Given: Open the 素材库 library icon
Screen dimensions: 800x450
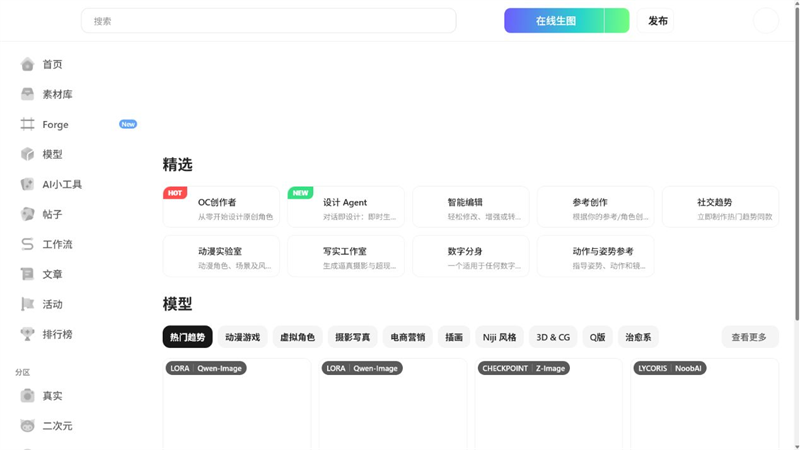Looking at the screenshot, I should coord(28,94).
